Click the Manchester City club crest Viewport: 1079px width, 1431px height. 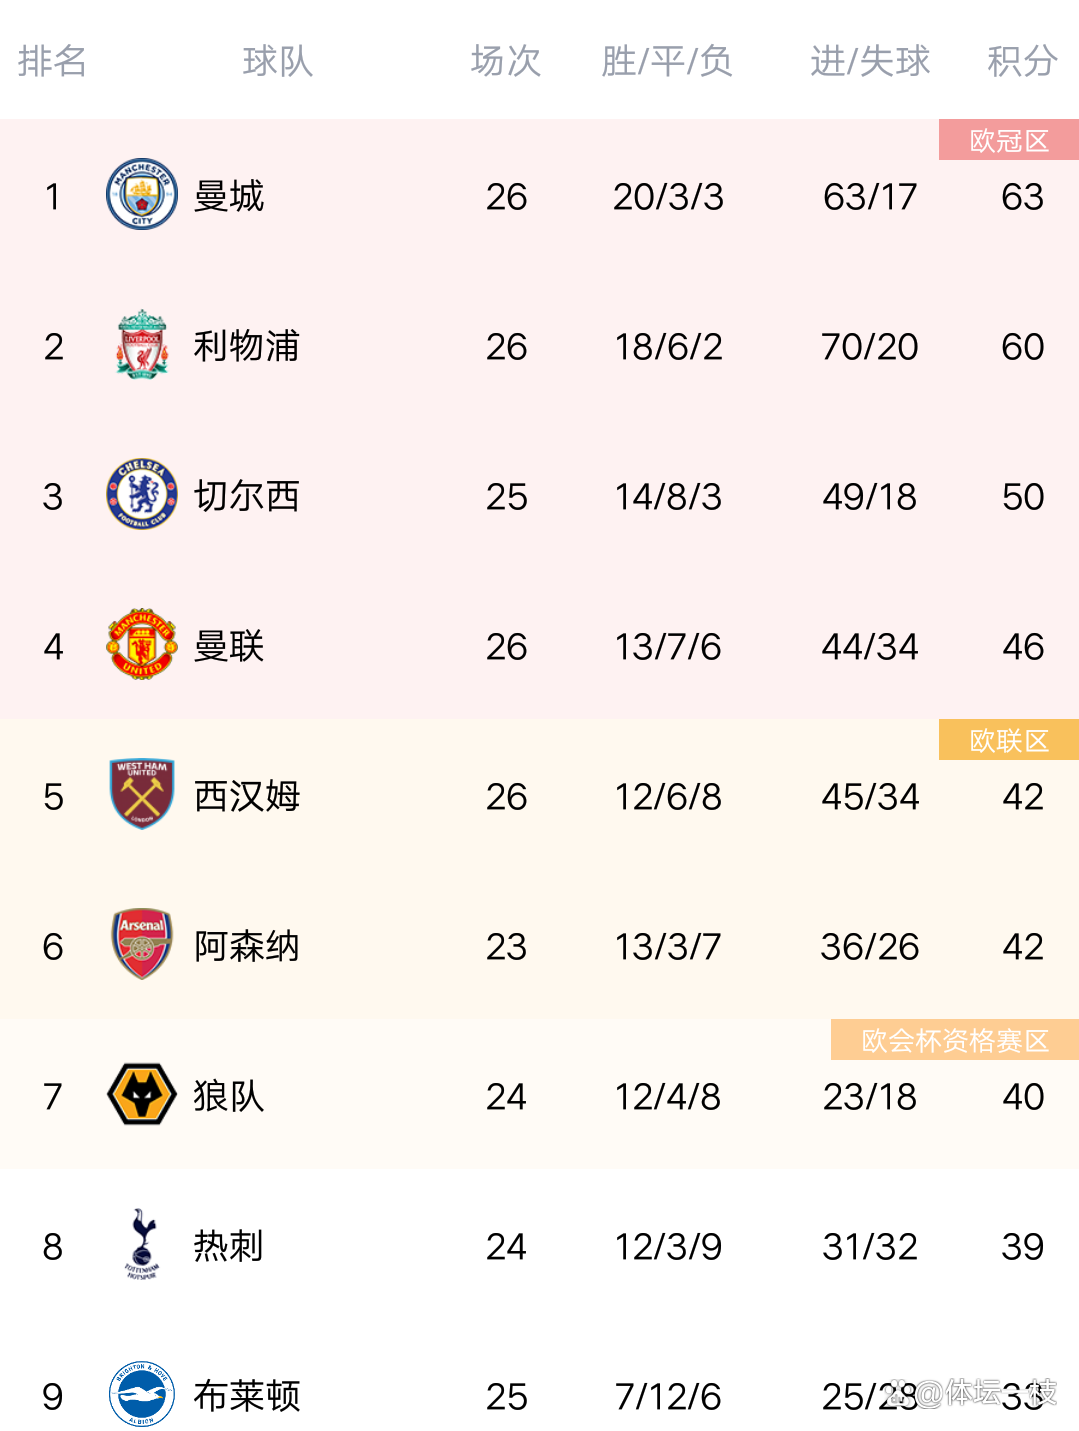click(x=142, y=195)
